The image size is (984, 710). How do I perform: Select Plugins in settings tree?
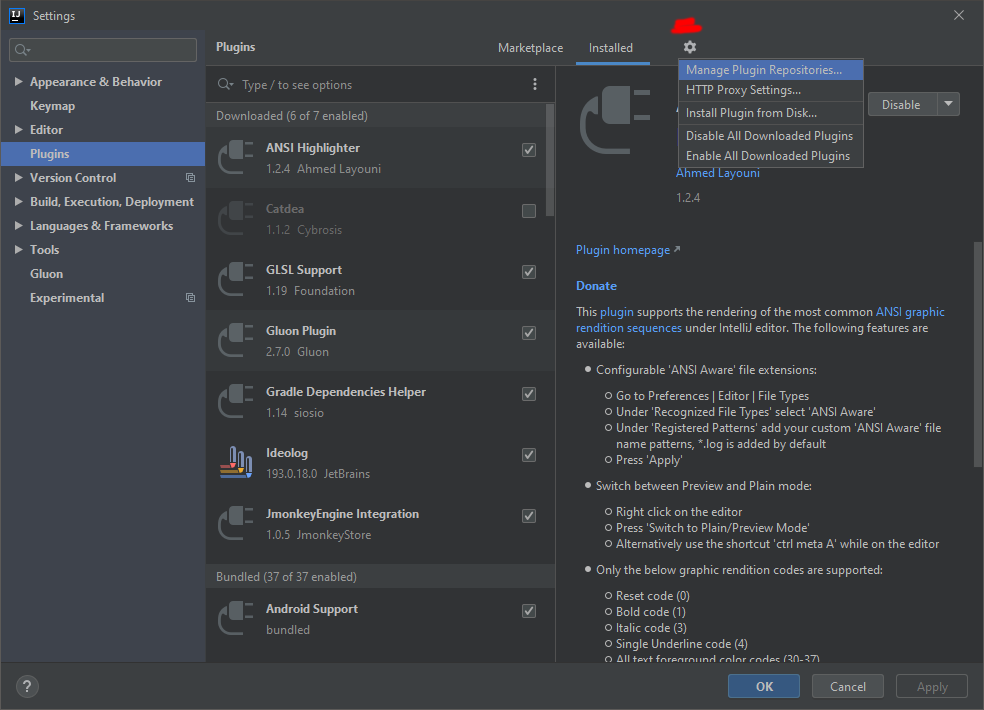tap(103, 154)
